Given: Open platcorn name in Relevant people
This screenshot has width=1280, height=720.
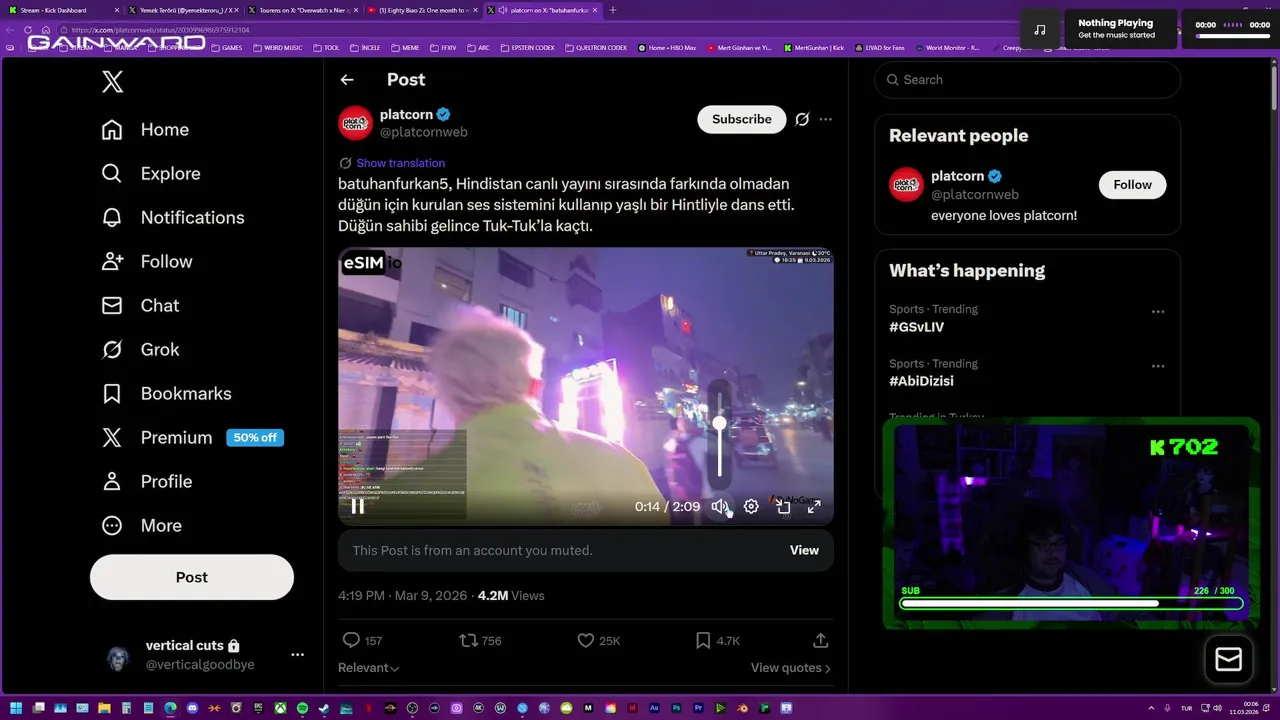Looking at the screenshot, I should 957,176.
